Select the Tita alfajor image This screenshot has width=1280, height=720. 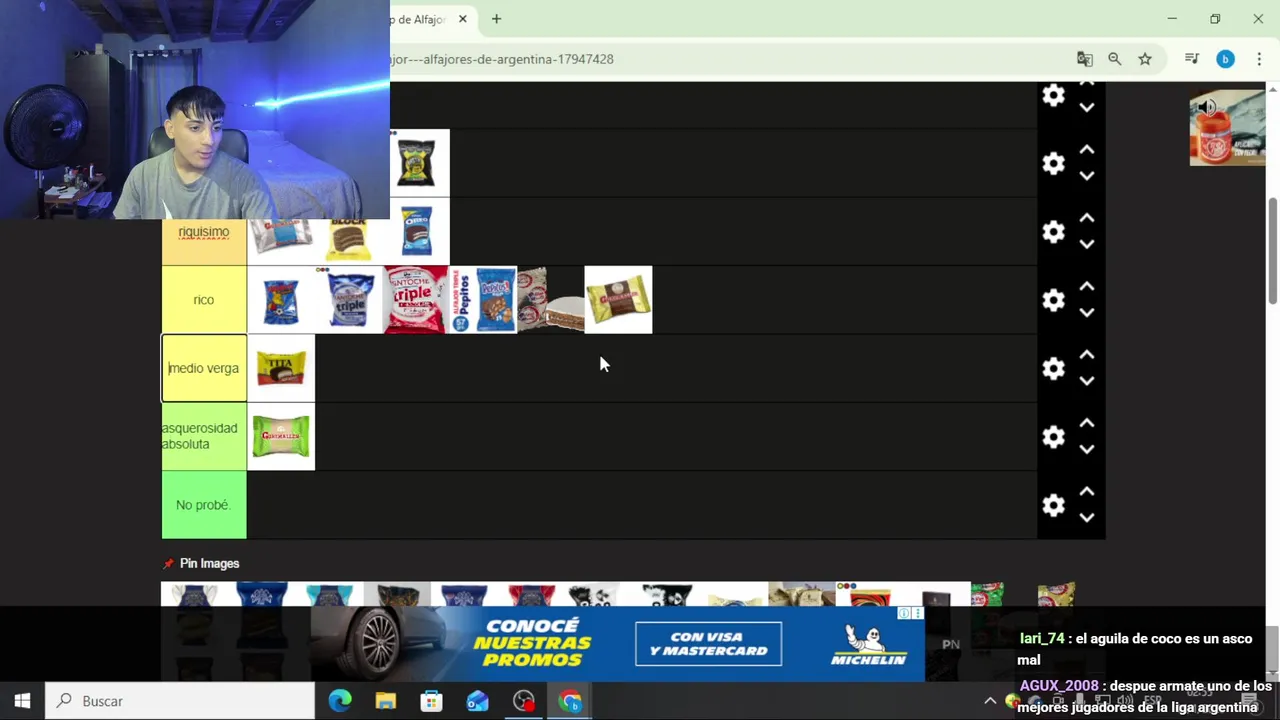pos(281,368)
